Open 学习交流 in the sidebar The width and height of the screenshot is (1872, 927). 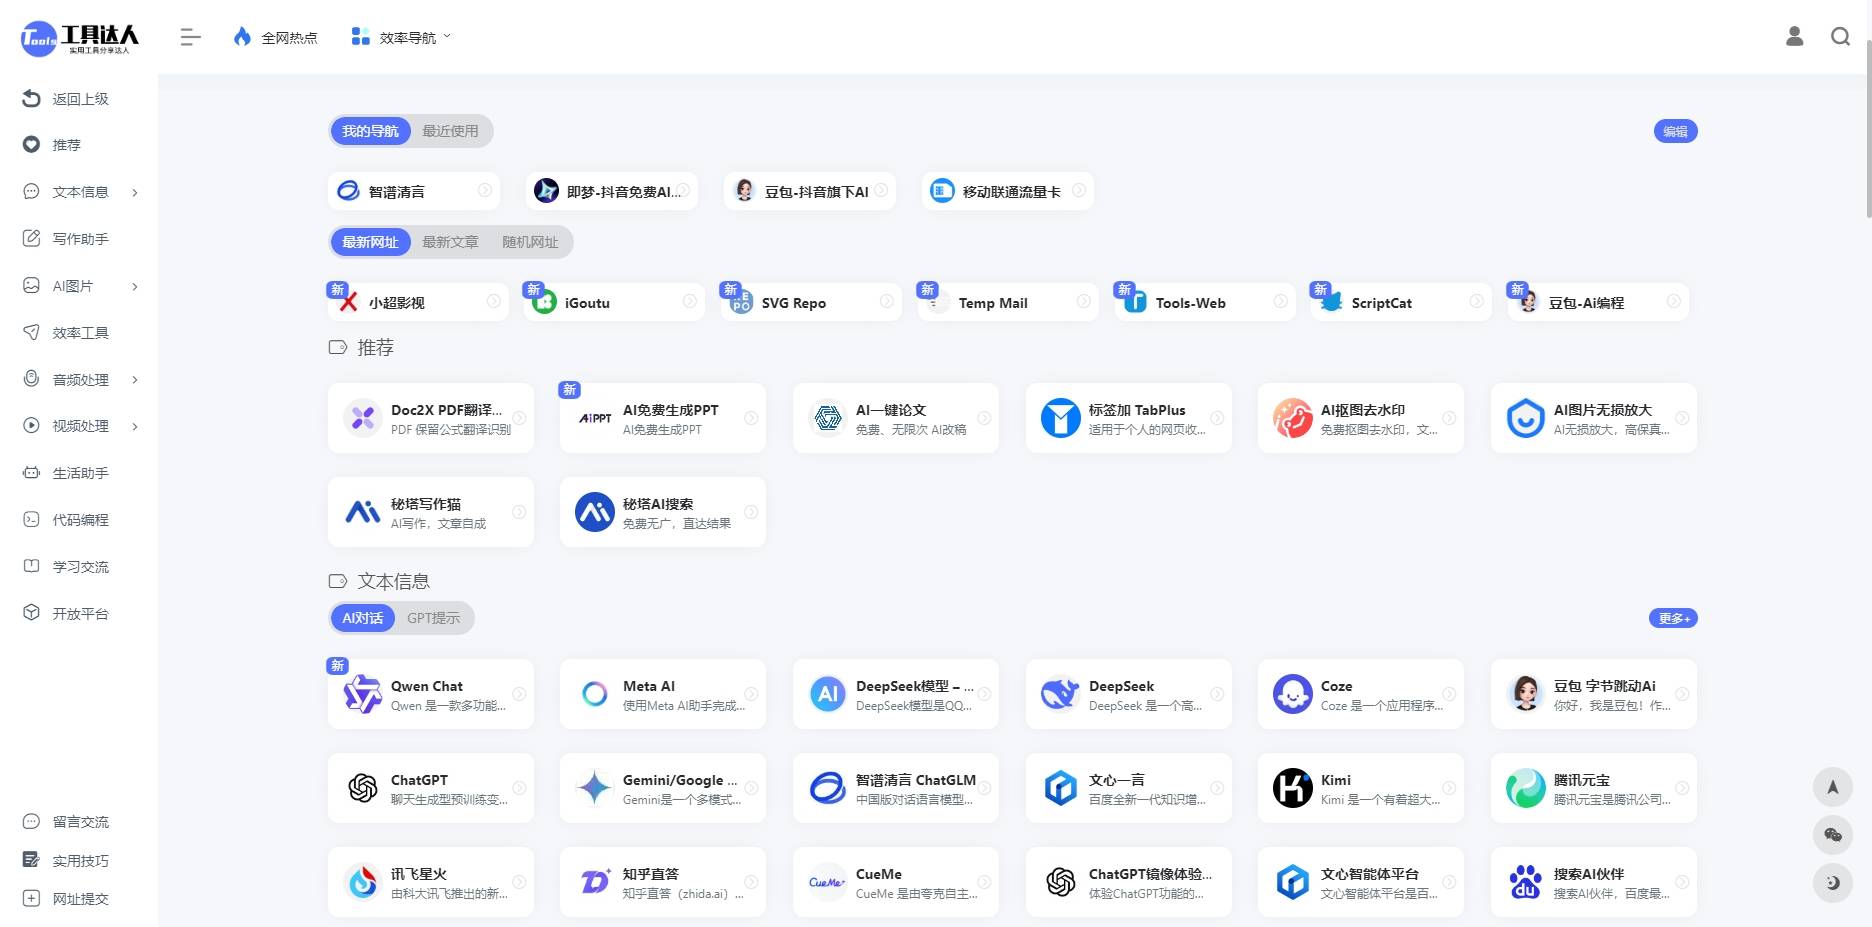(x=66, y=567)
